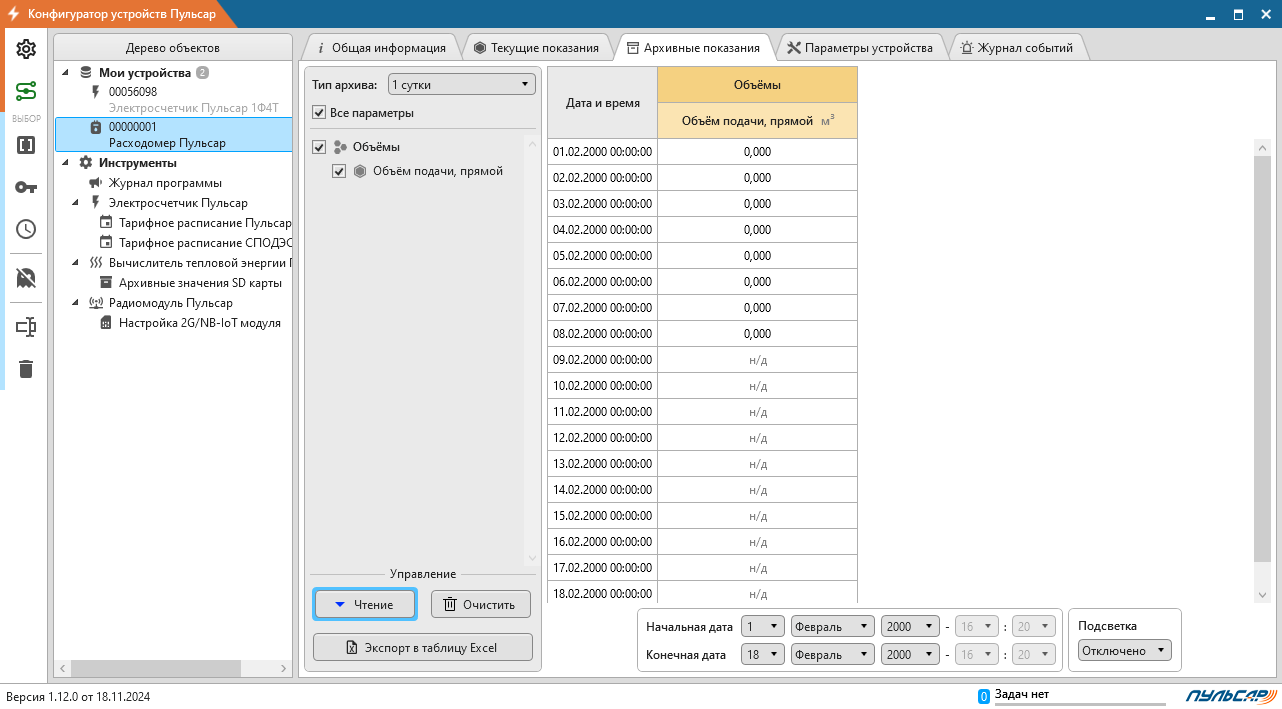Click the Пульсар logo in the status bar
This screenshot has height=709, width=1282.
point(1231,696)
